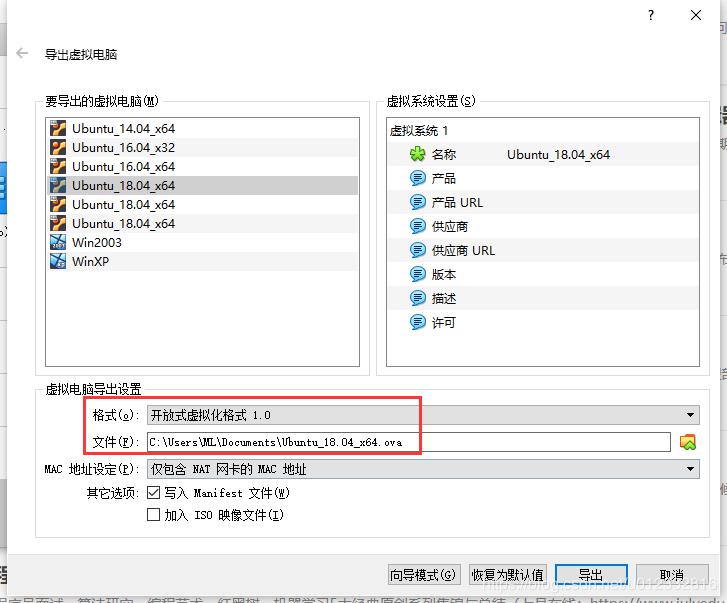727x603 pixels.
Task: Click the 版本 row label
Action: click(x=444, y=274)
